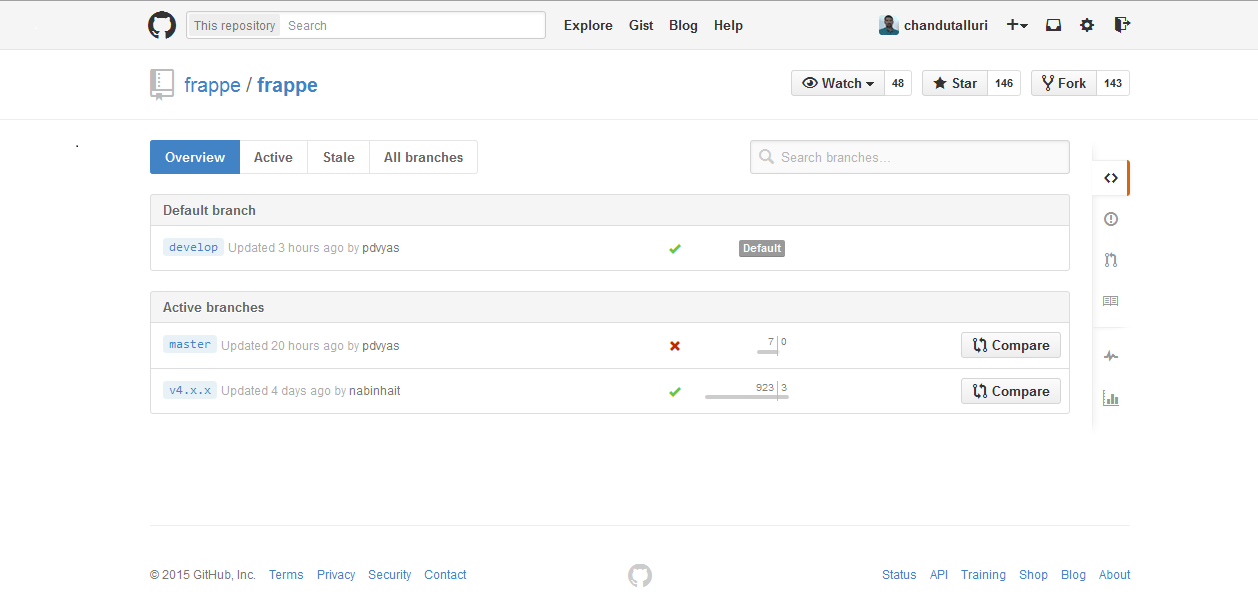Open the bold frappe repository link
The image size is (1258, 610).
[x=287, y=85]
